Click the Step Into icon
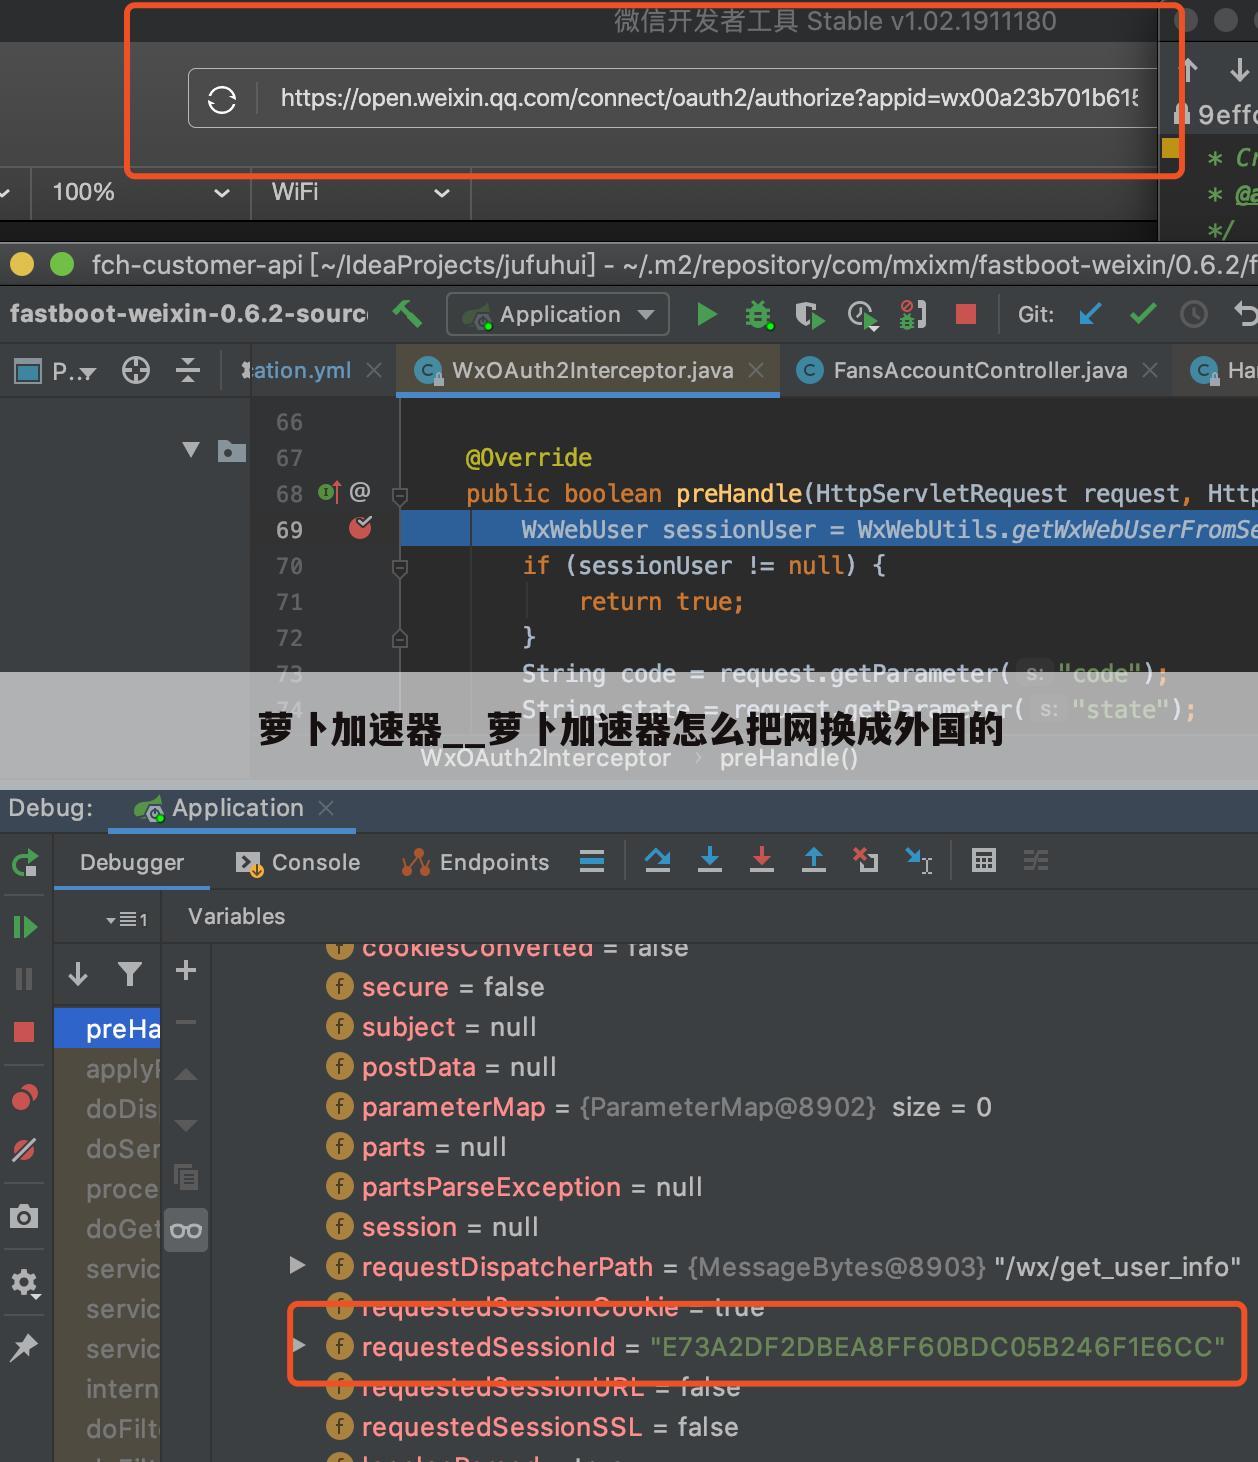Image resolution: width=1258 pixels, height=1462 pixels. (x=710, y=860)
